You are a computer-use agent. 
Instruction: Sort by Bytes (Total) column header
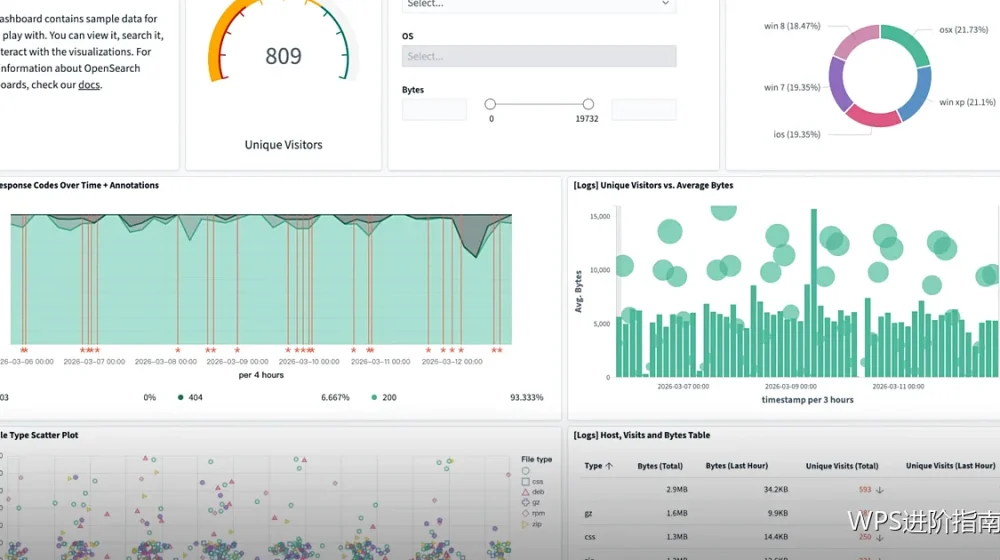coord(660,466)
